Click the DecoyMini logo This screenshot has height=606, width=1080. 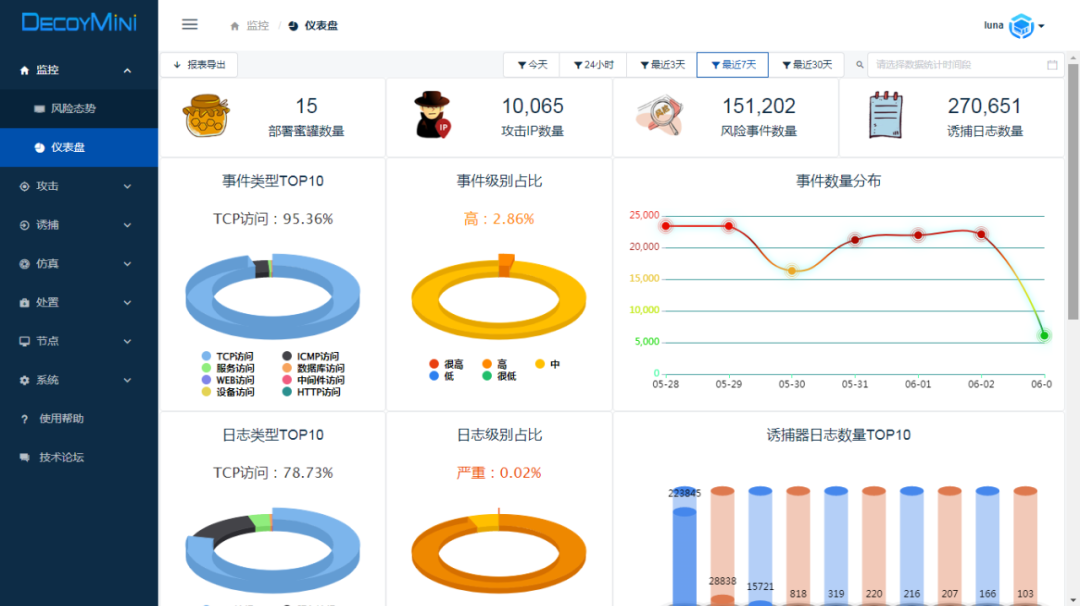click(79, 23)
